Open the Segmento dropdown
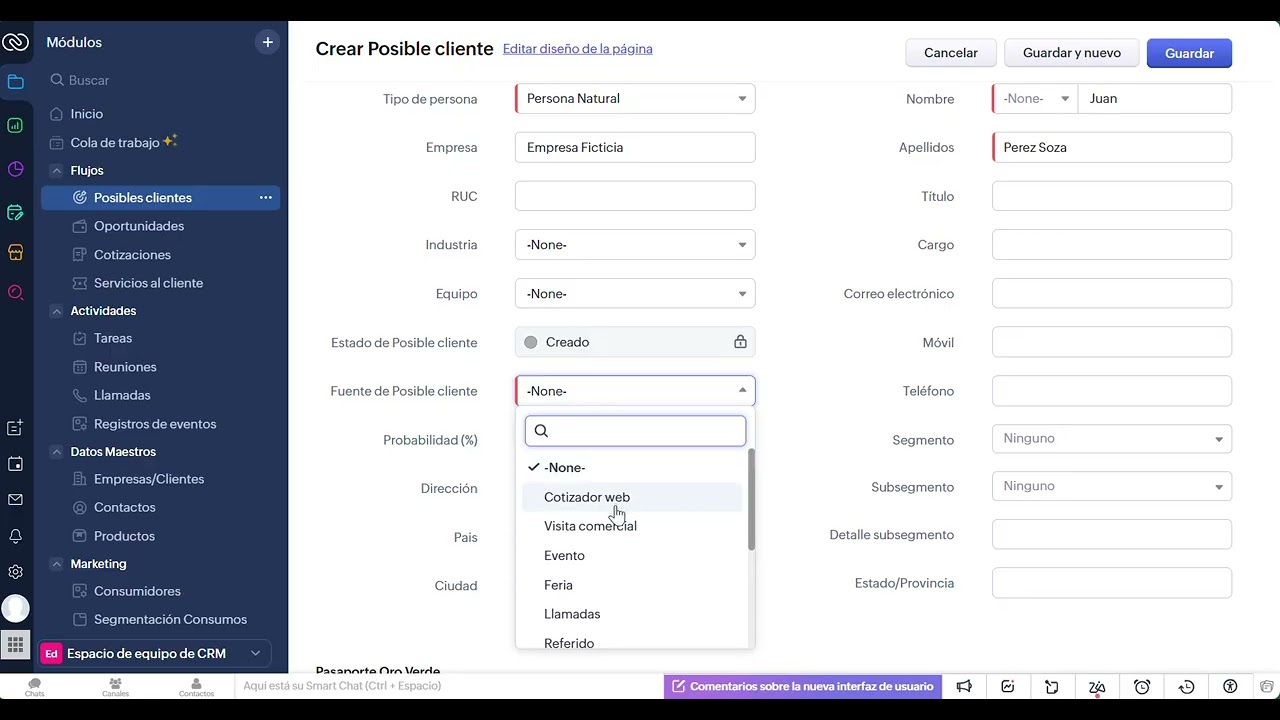The image size is (1280, 720). [x=1112, y=439]
